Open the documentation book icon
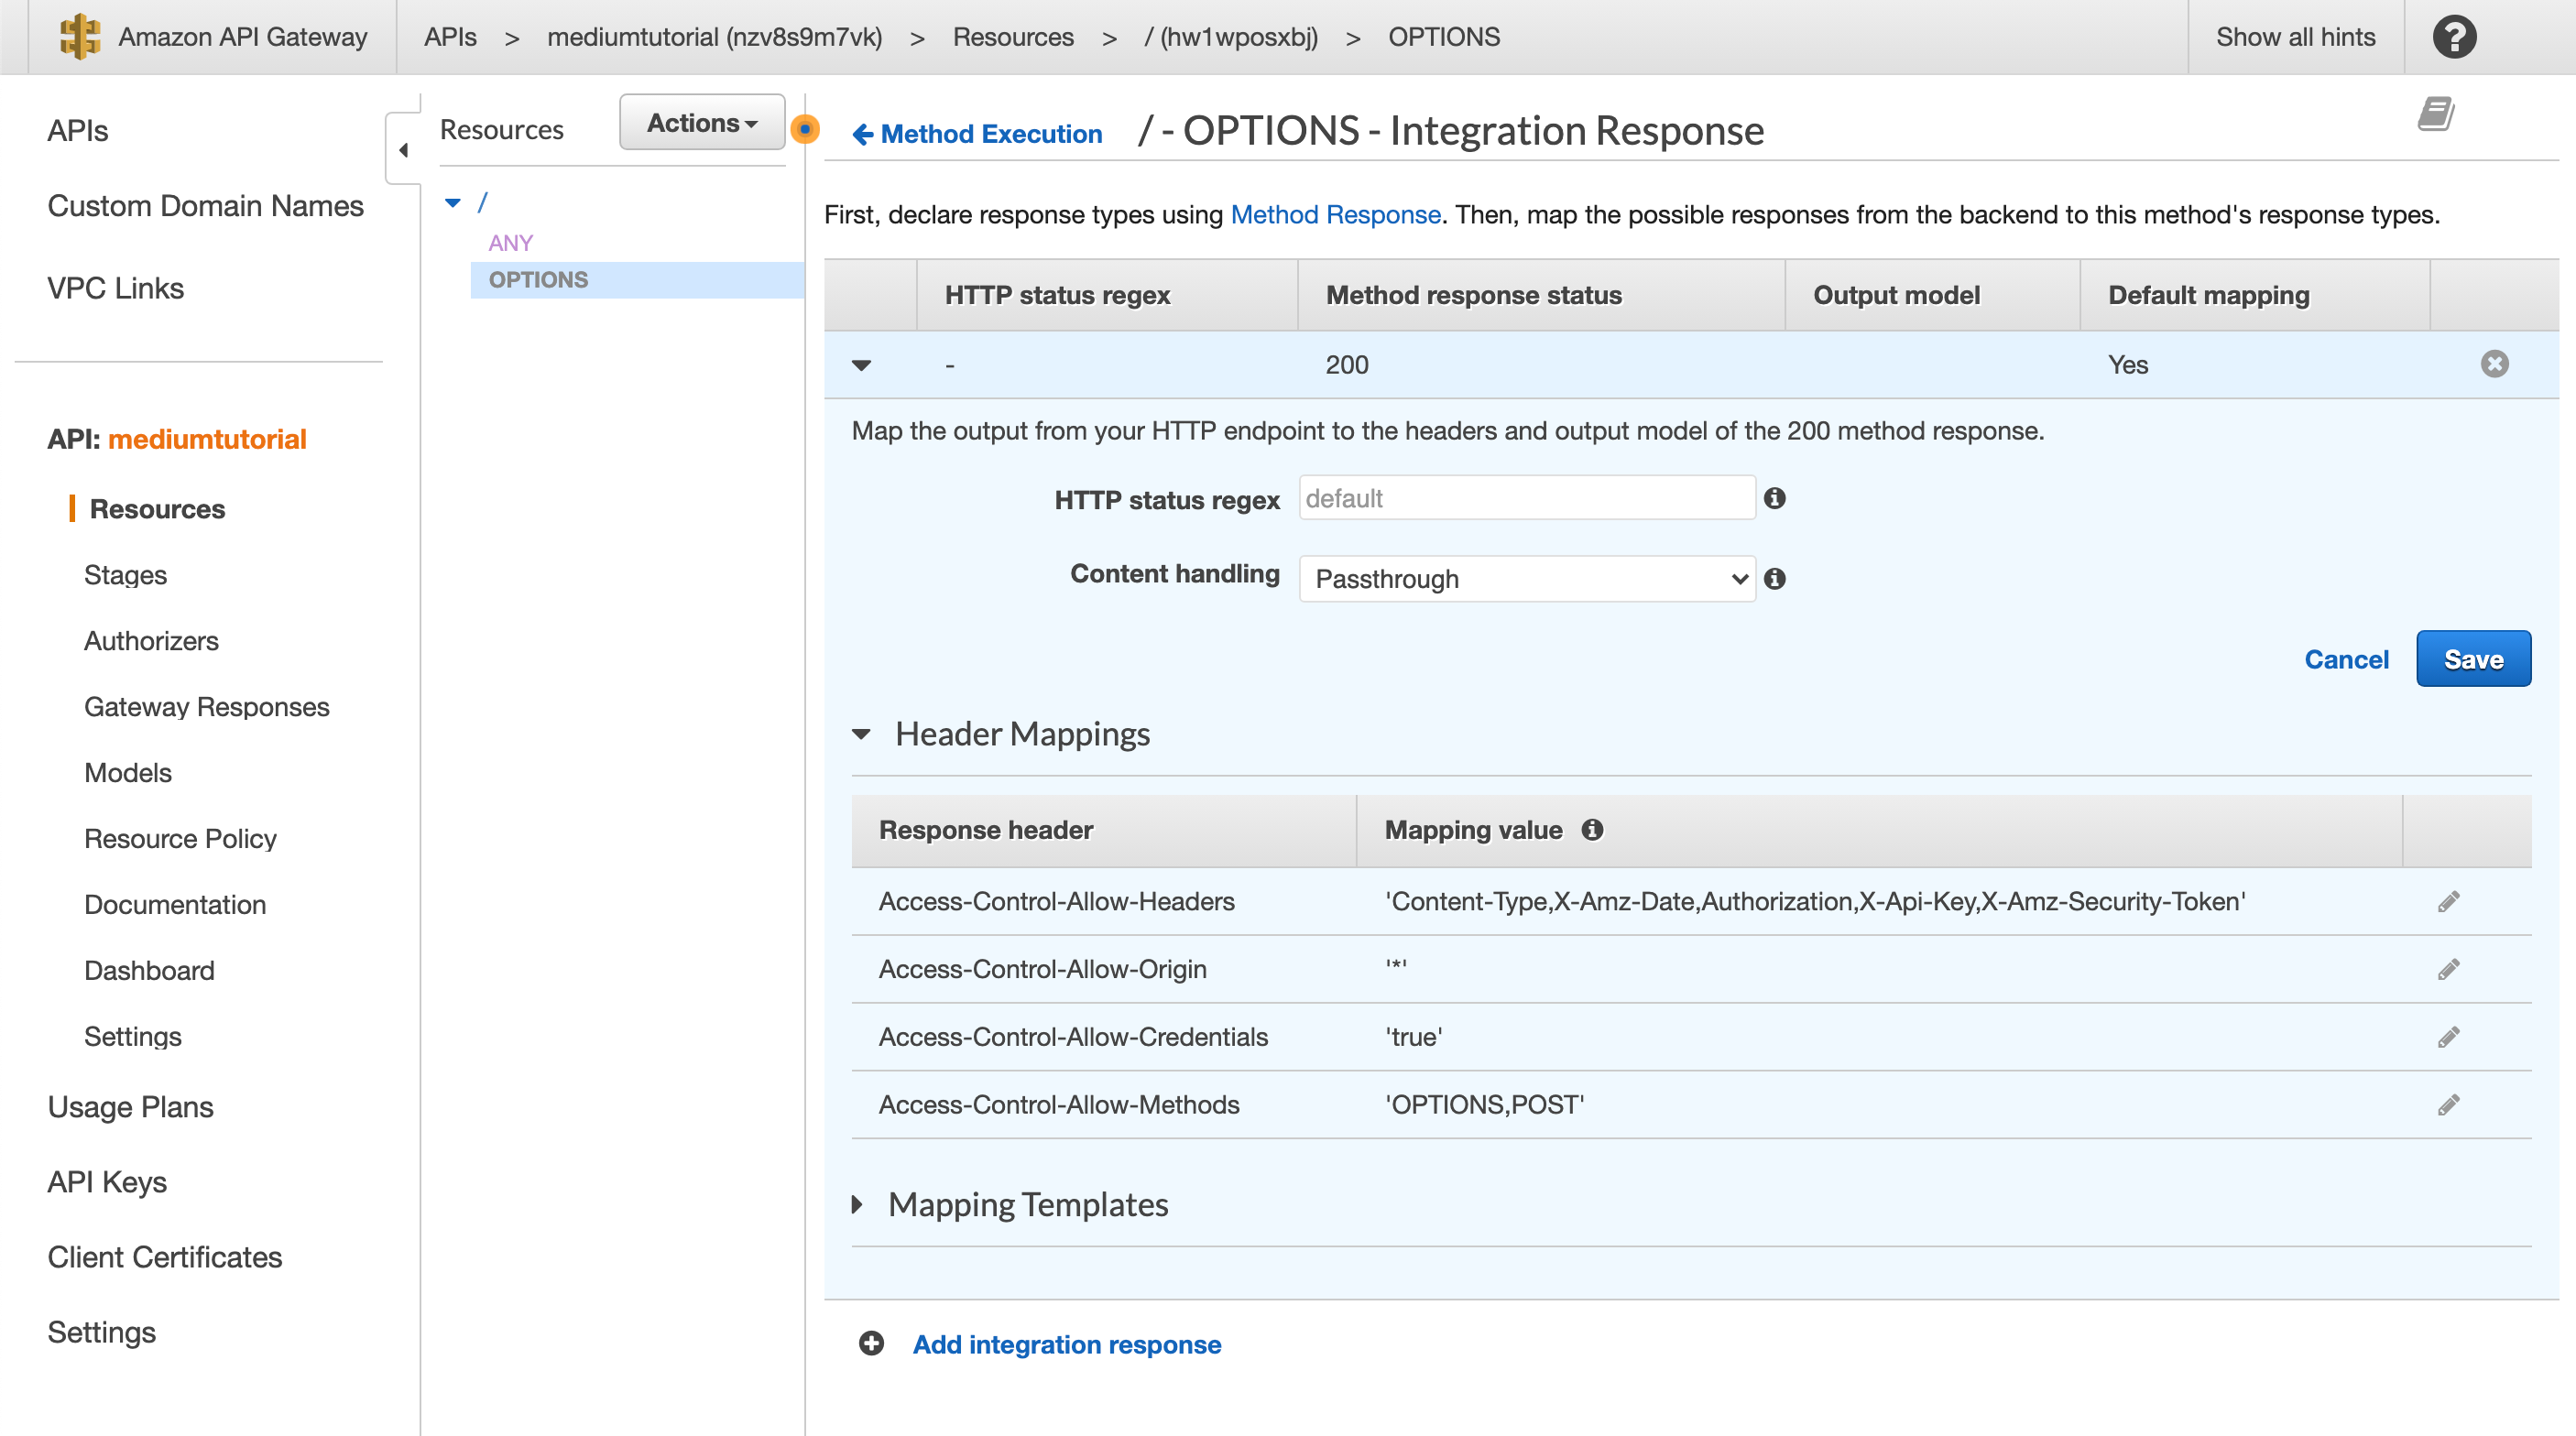Image resolution: width=2576 pixels, height=1436 pixels. click(2435, 114)
